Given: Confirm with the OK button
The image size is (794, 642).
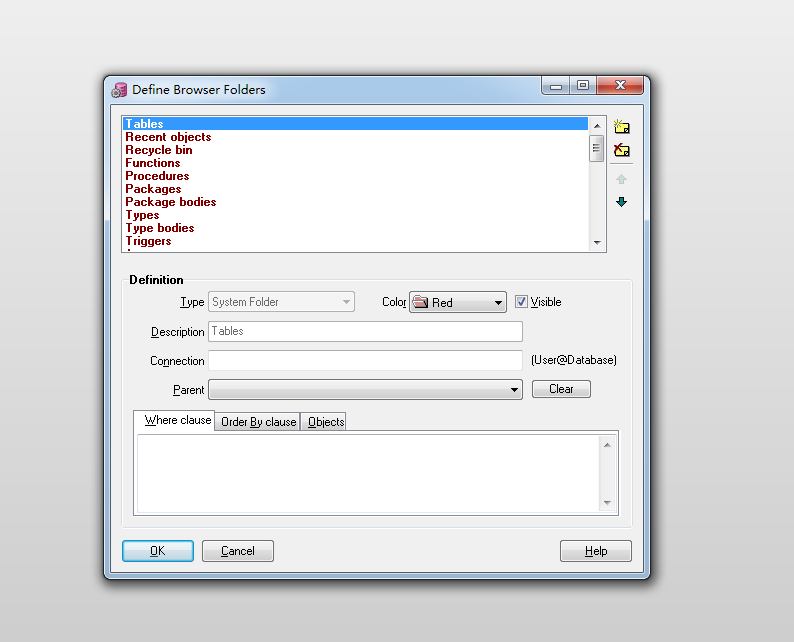Looking at the screenshot, I should click(158, 551).
